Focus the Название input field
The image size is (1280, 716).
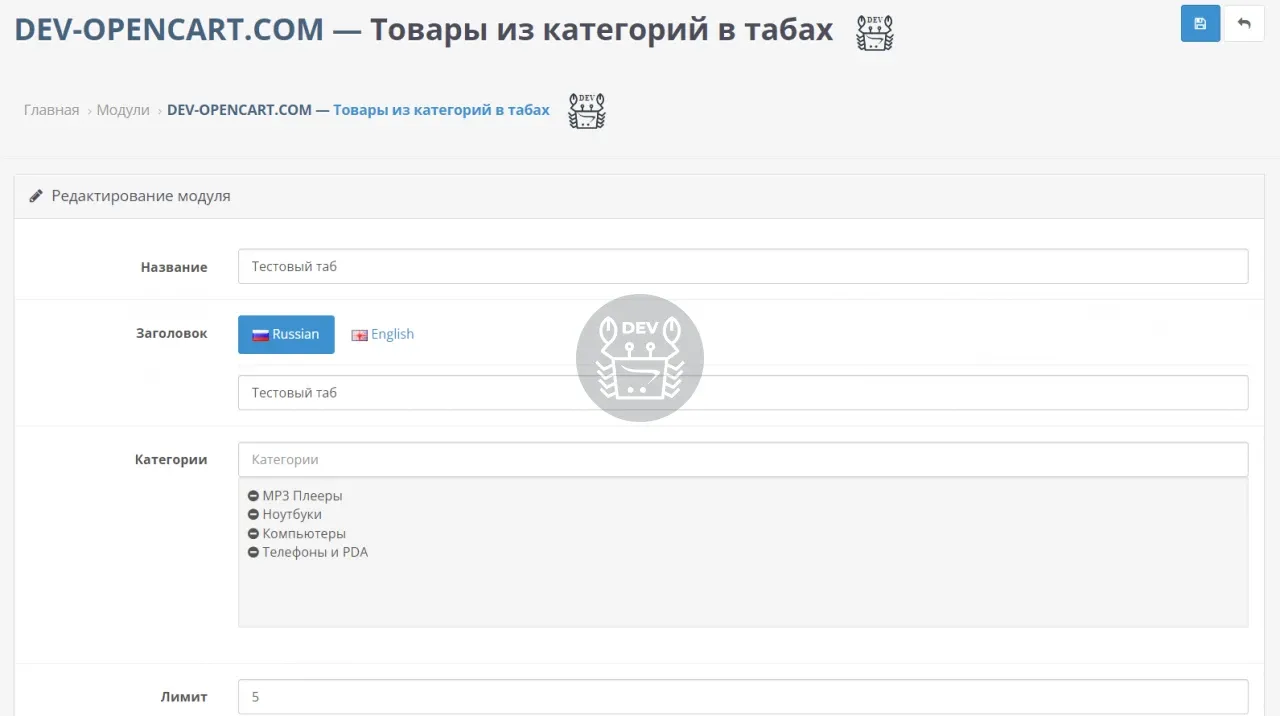pyautogui.click(x=743, y=267)
